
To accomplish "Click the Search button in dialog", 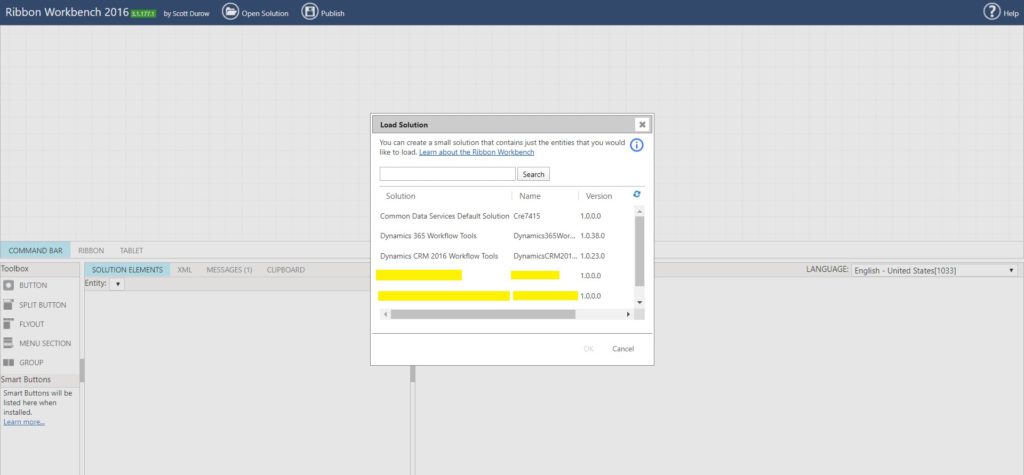I will pos(534,174).
